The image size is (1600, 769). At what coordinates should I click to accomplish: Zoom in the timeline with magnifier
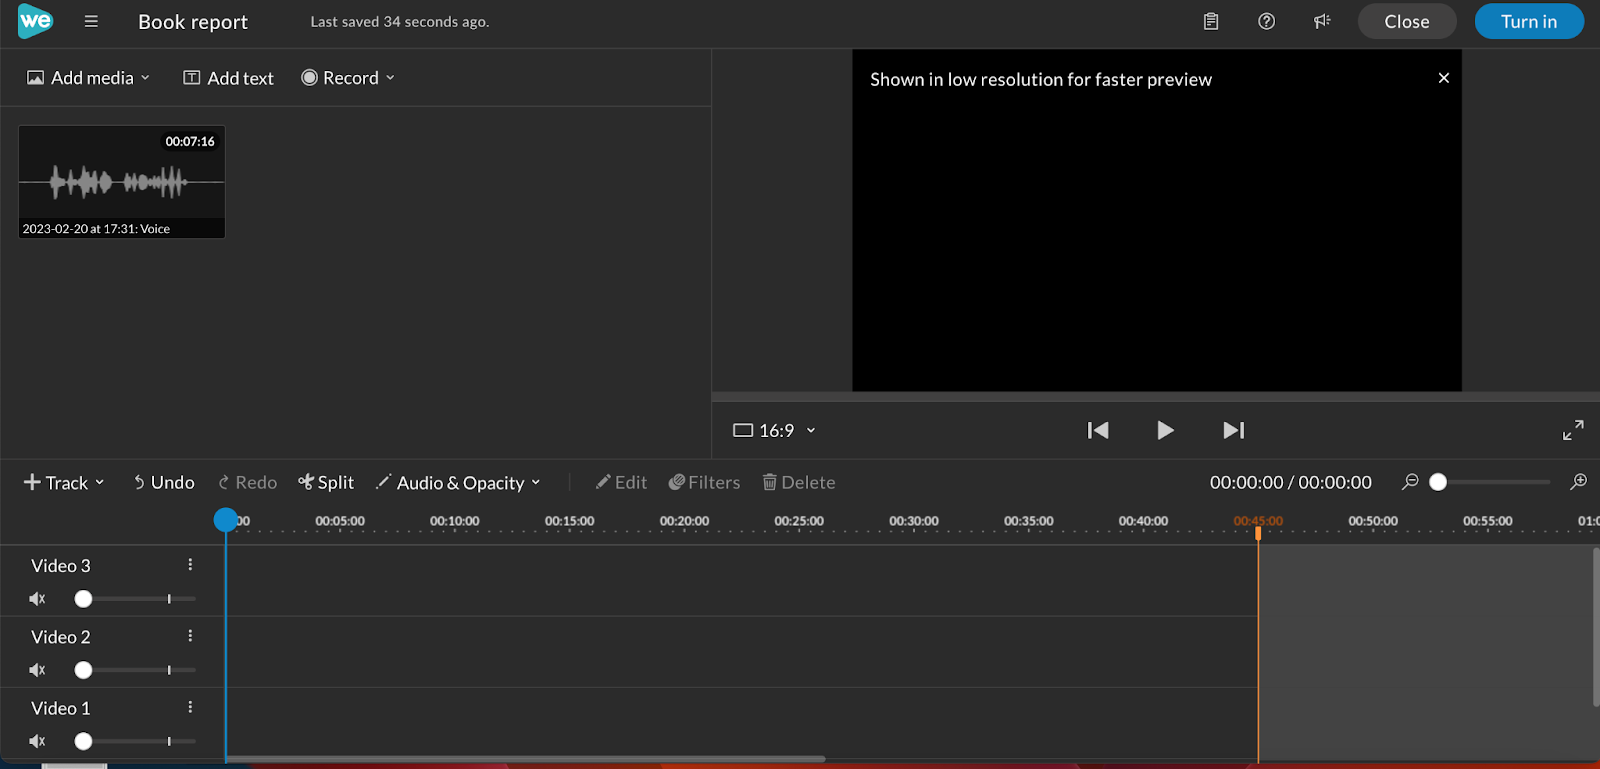(x=1579, y=482)
